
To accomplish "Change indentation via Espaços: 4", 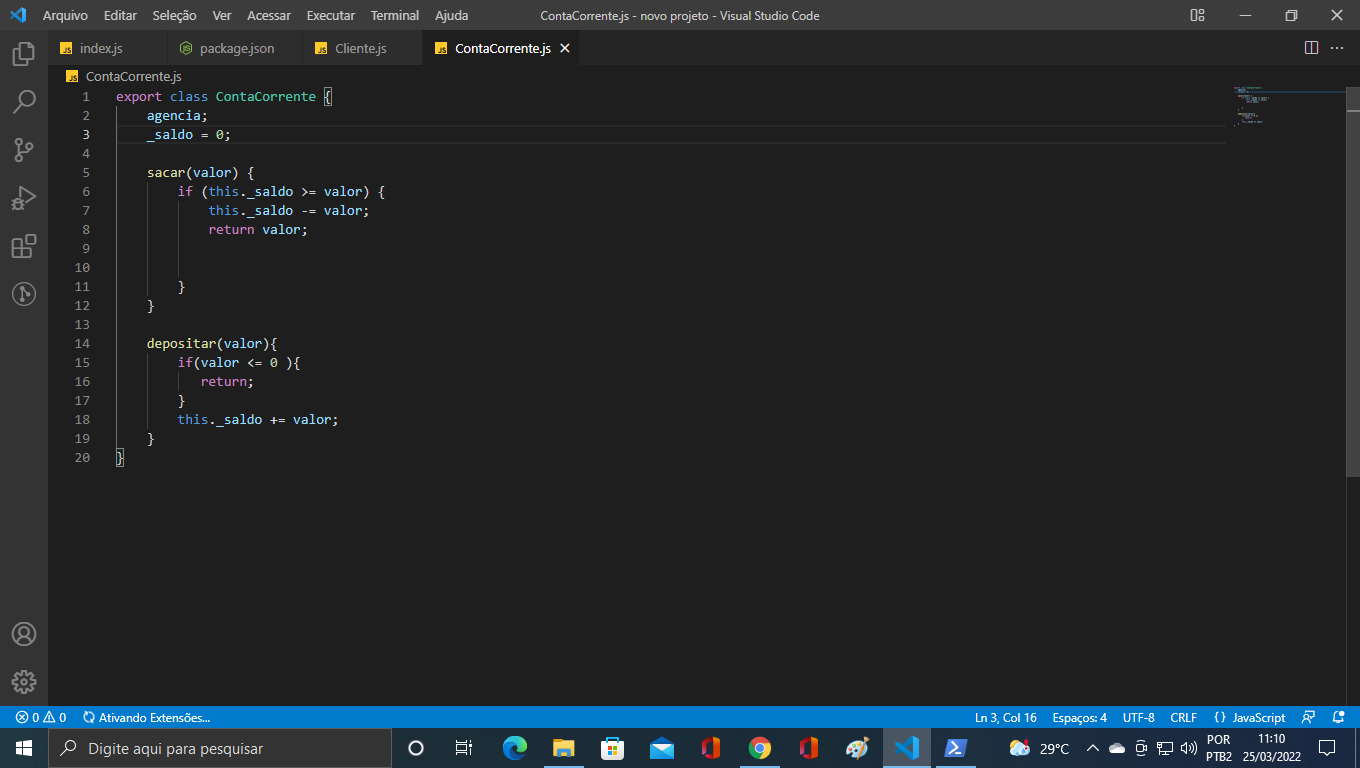I will tap(1079, 717).
